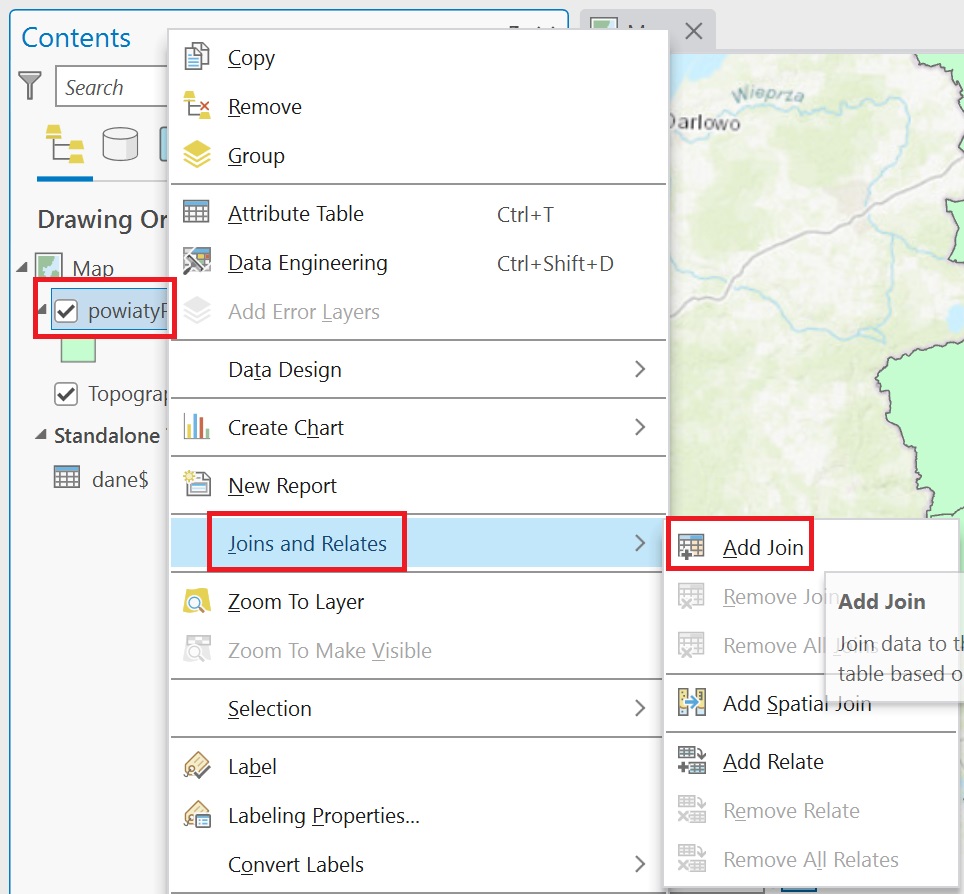Expand the Selection submenu arrow

[x=640, y=708]
